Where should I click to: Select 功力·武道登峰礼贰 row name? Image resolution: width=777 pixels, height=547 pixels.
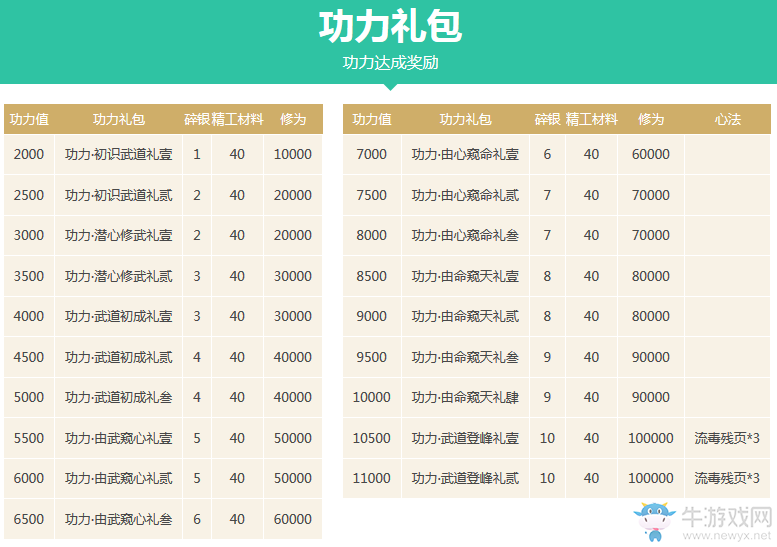(465, 478)
